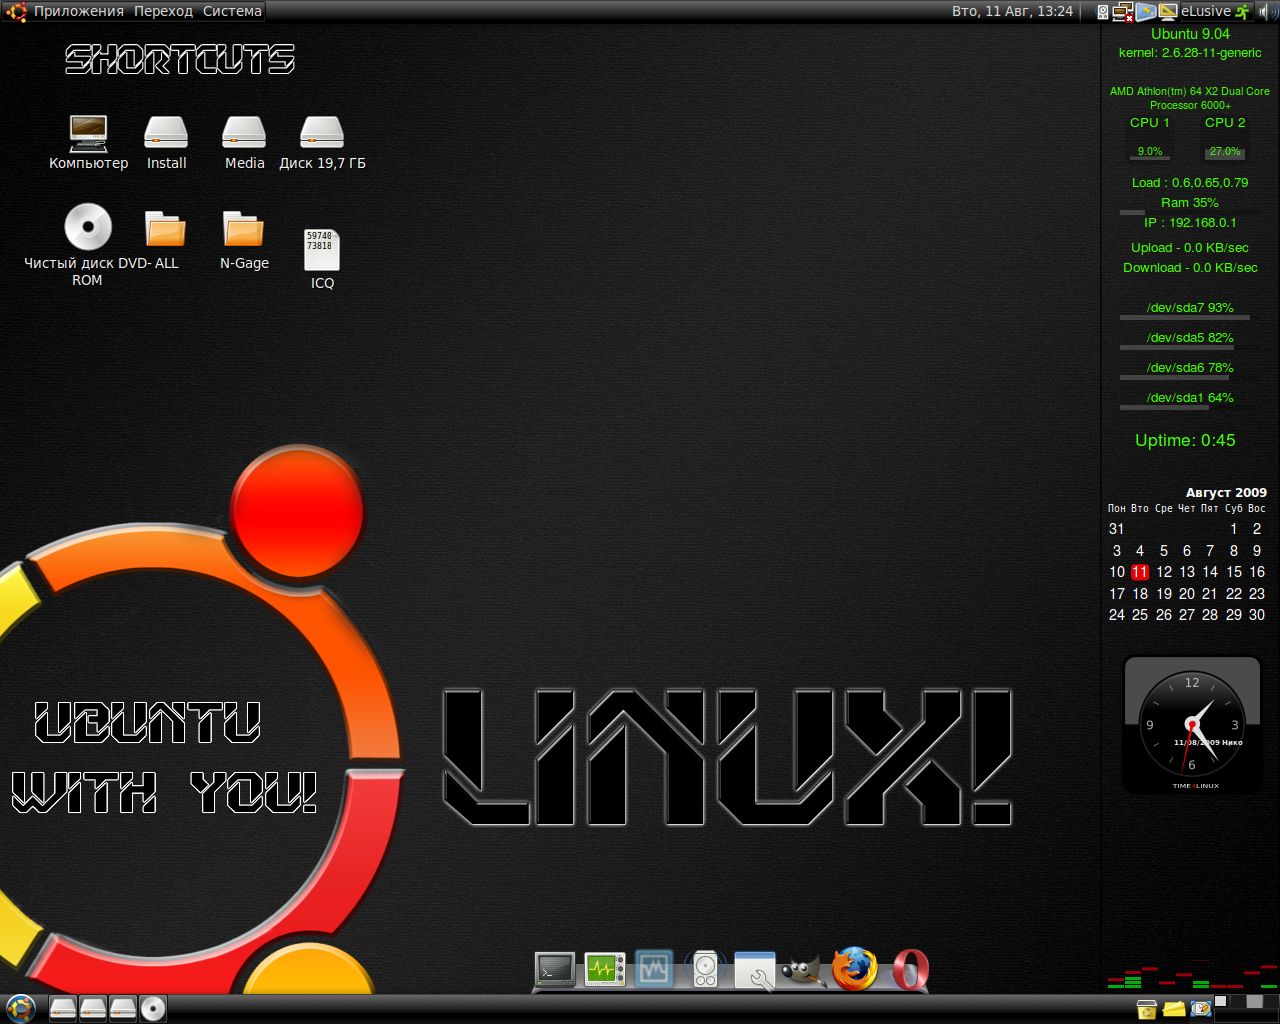Click the blue graph monitor dock icon
The height and width of the screenshot is (1024, 1280).
tap(655, 969)
